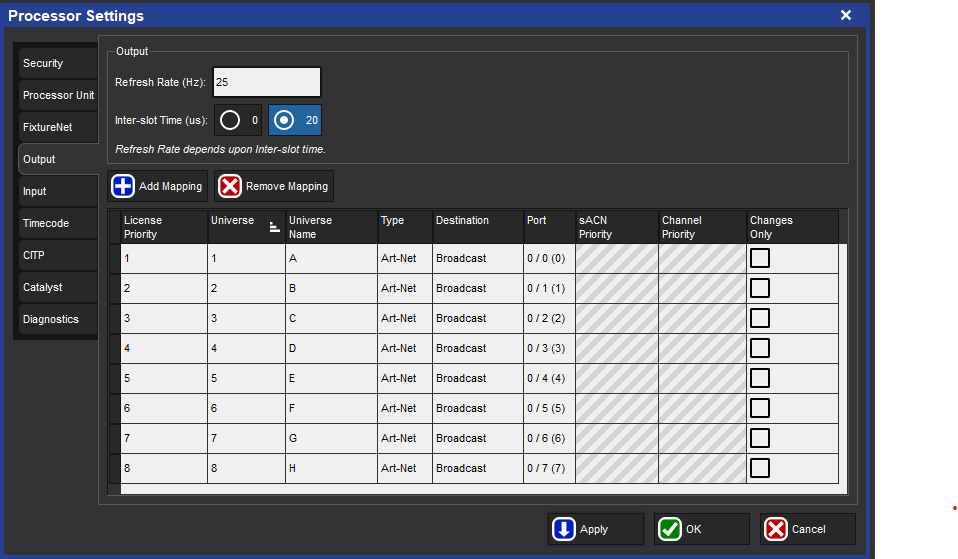Click the Universe column sort indicator
Image resolution: width=958 pixels, height=559 pixels.
pos(274,227)
